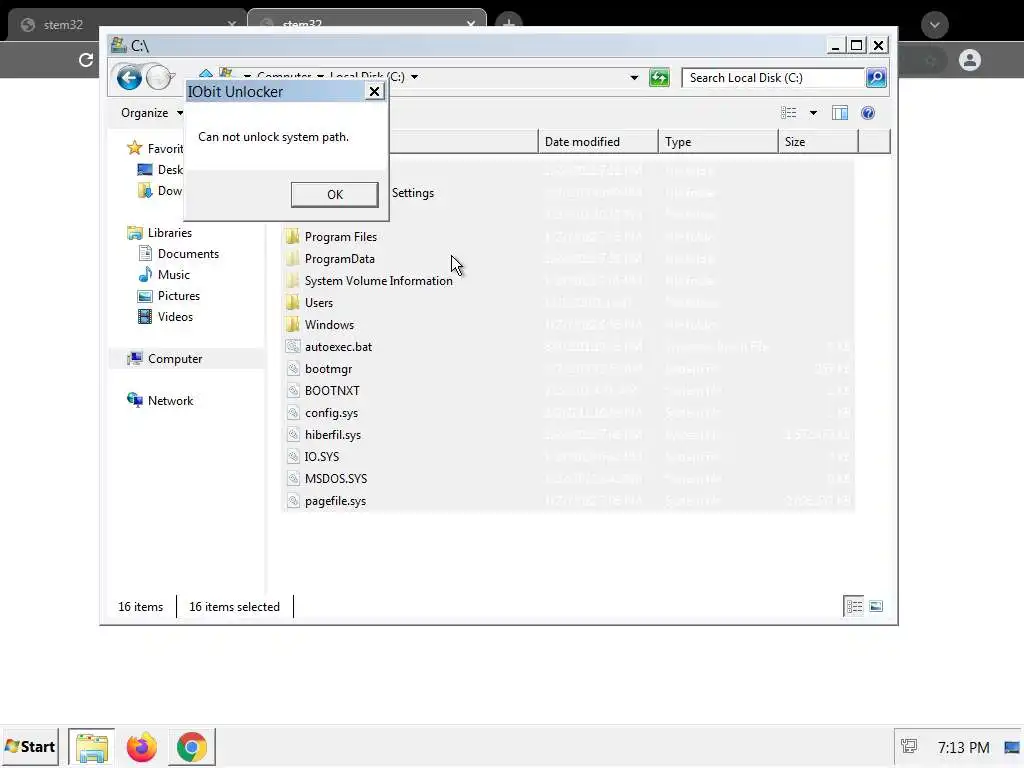Open the view options dropdown arrow
This screenshot has height=768, width=1024.
tap(813, 113)
